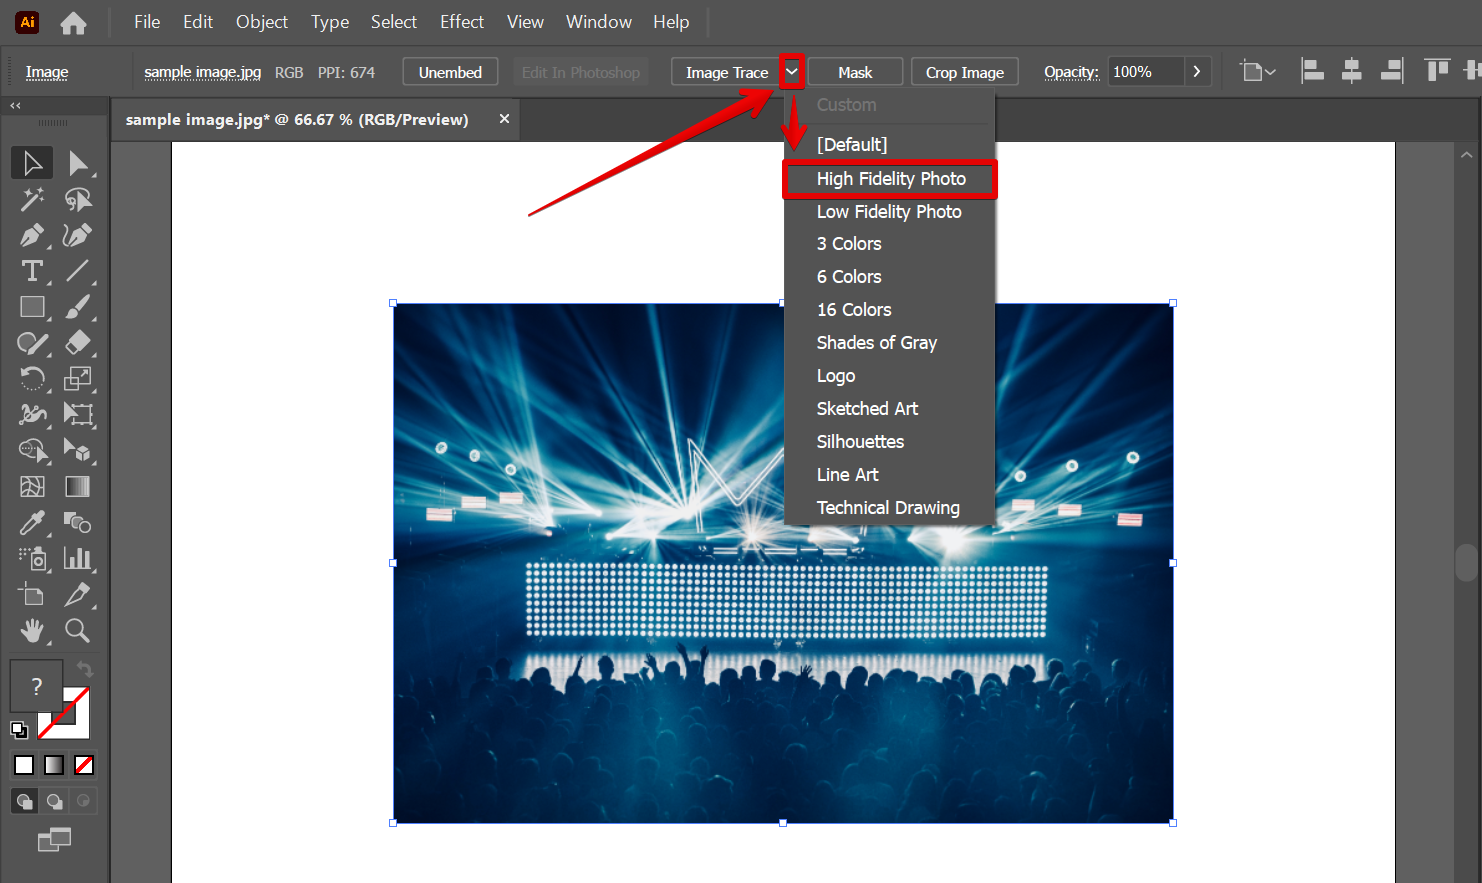
Task: Pick the Zoom tool
Action: [77, 630]
